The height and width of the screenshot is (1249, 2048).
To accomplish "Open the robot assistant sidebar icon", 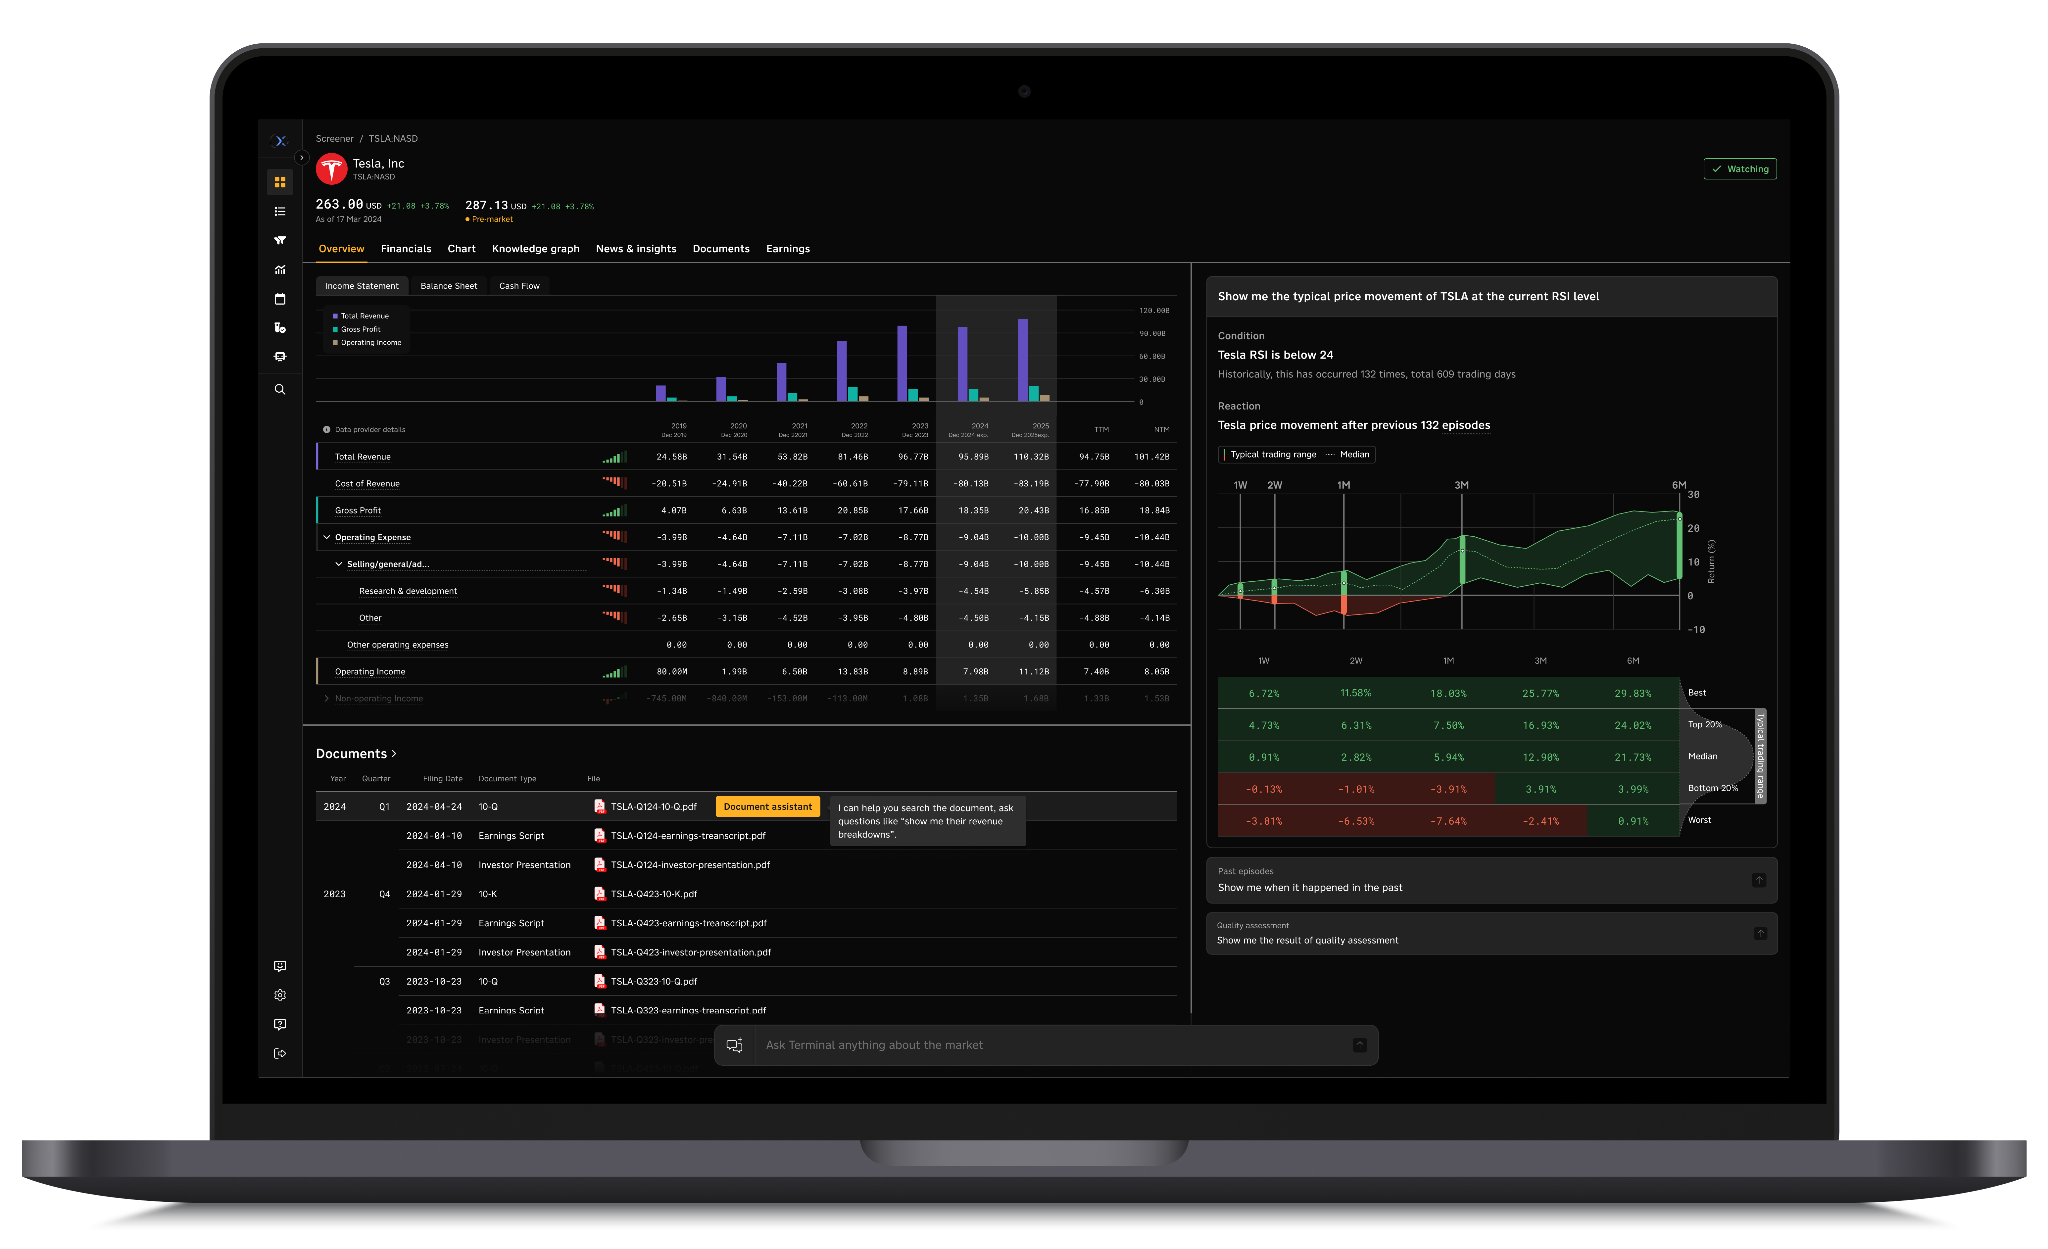I will (x=280, y=357).
